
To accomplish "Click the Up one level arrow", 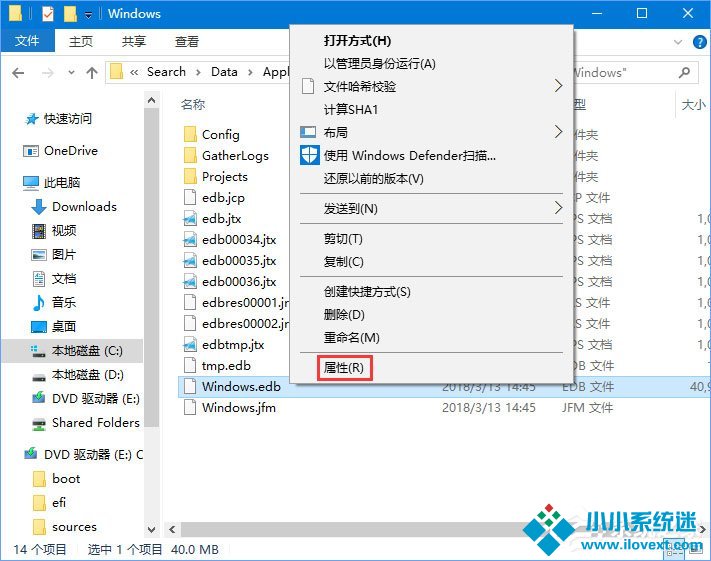I will click(92, 73).
